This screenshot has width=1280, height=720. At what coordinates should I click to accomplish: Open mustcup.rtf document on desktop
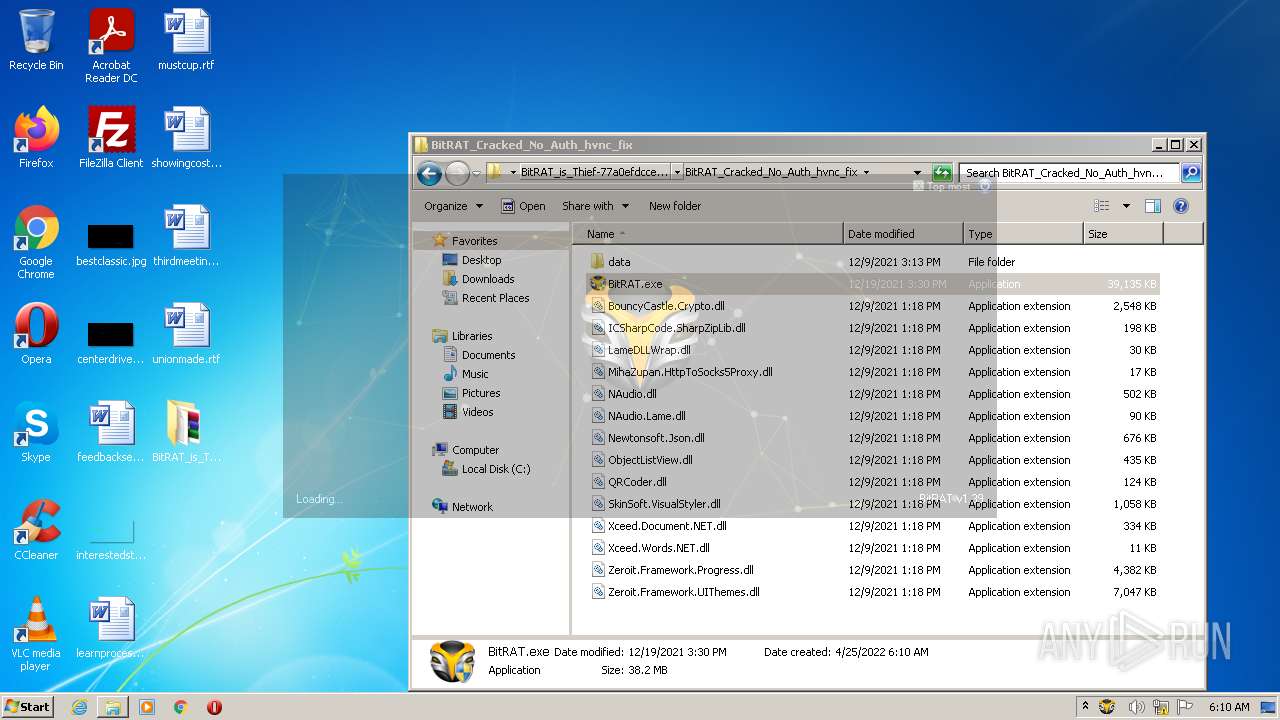click(186, 40)
